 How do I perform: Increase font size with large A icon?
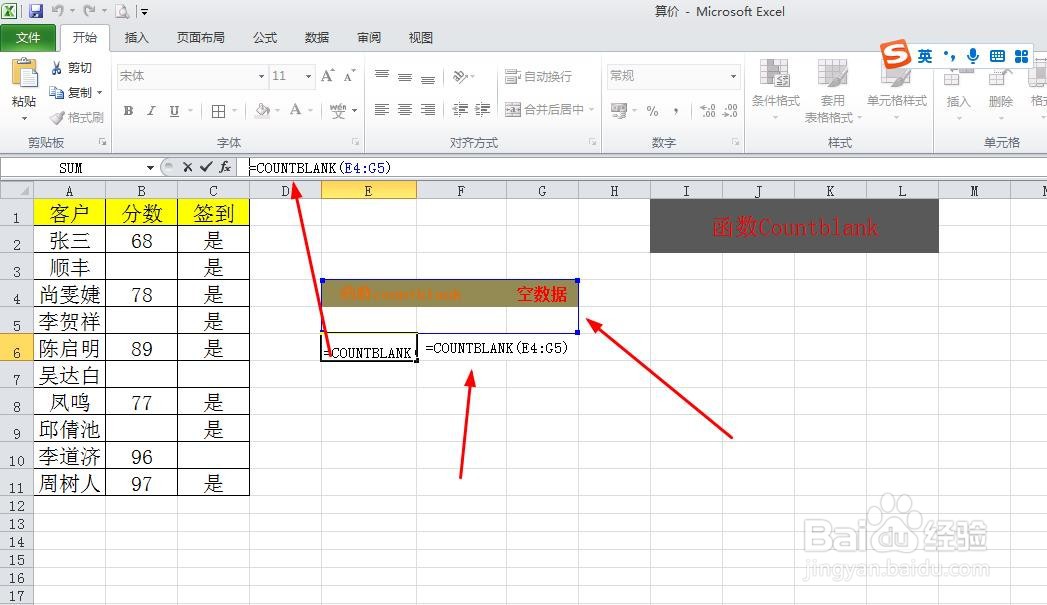click(x=327, y=75)
